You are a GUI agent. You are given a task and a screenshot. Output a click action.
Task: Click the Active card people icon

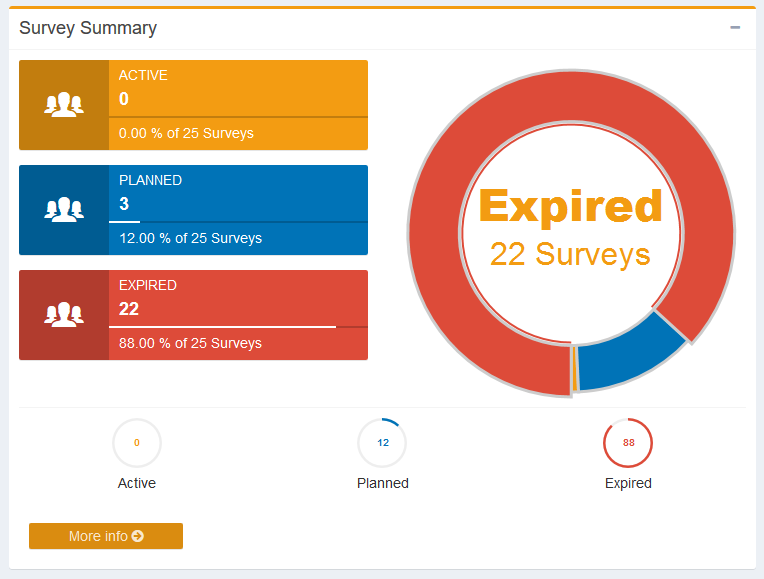pyautogui.click(x=64, y=105)
